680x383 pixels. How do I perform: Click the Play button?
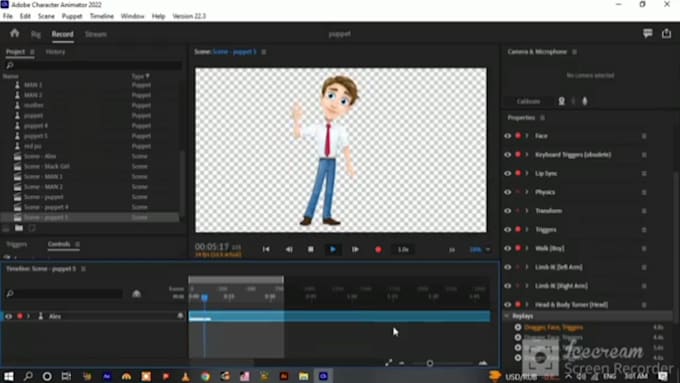pyautogui.click(x=333, y=249)
